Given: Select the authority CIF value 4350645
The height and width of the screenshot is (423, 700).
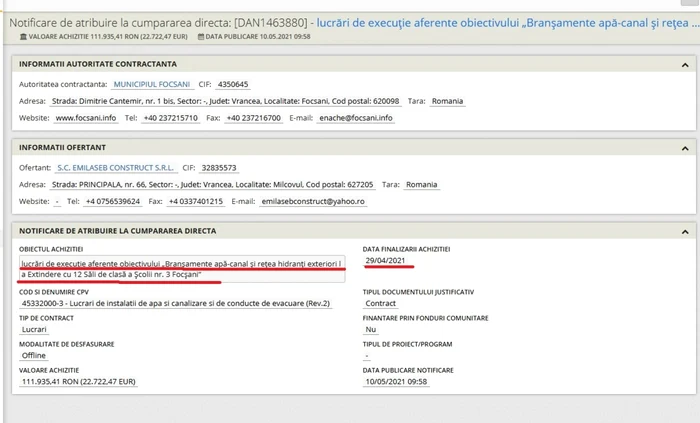Looking at the screenshot, I should coord(233,84).
